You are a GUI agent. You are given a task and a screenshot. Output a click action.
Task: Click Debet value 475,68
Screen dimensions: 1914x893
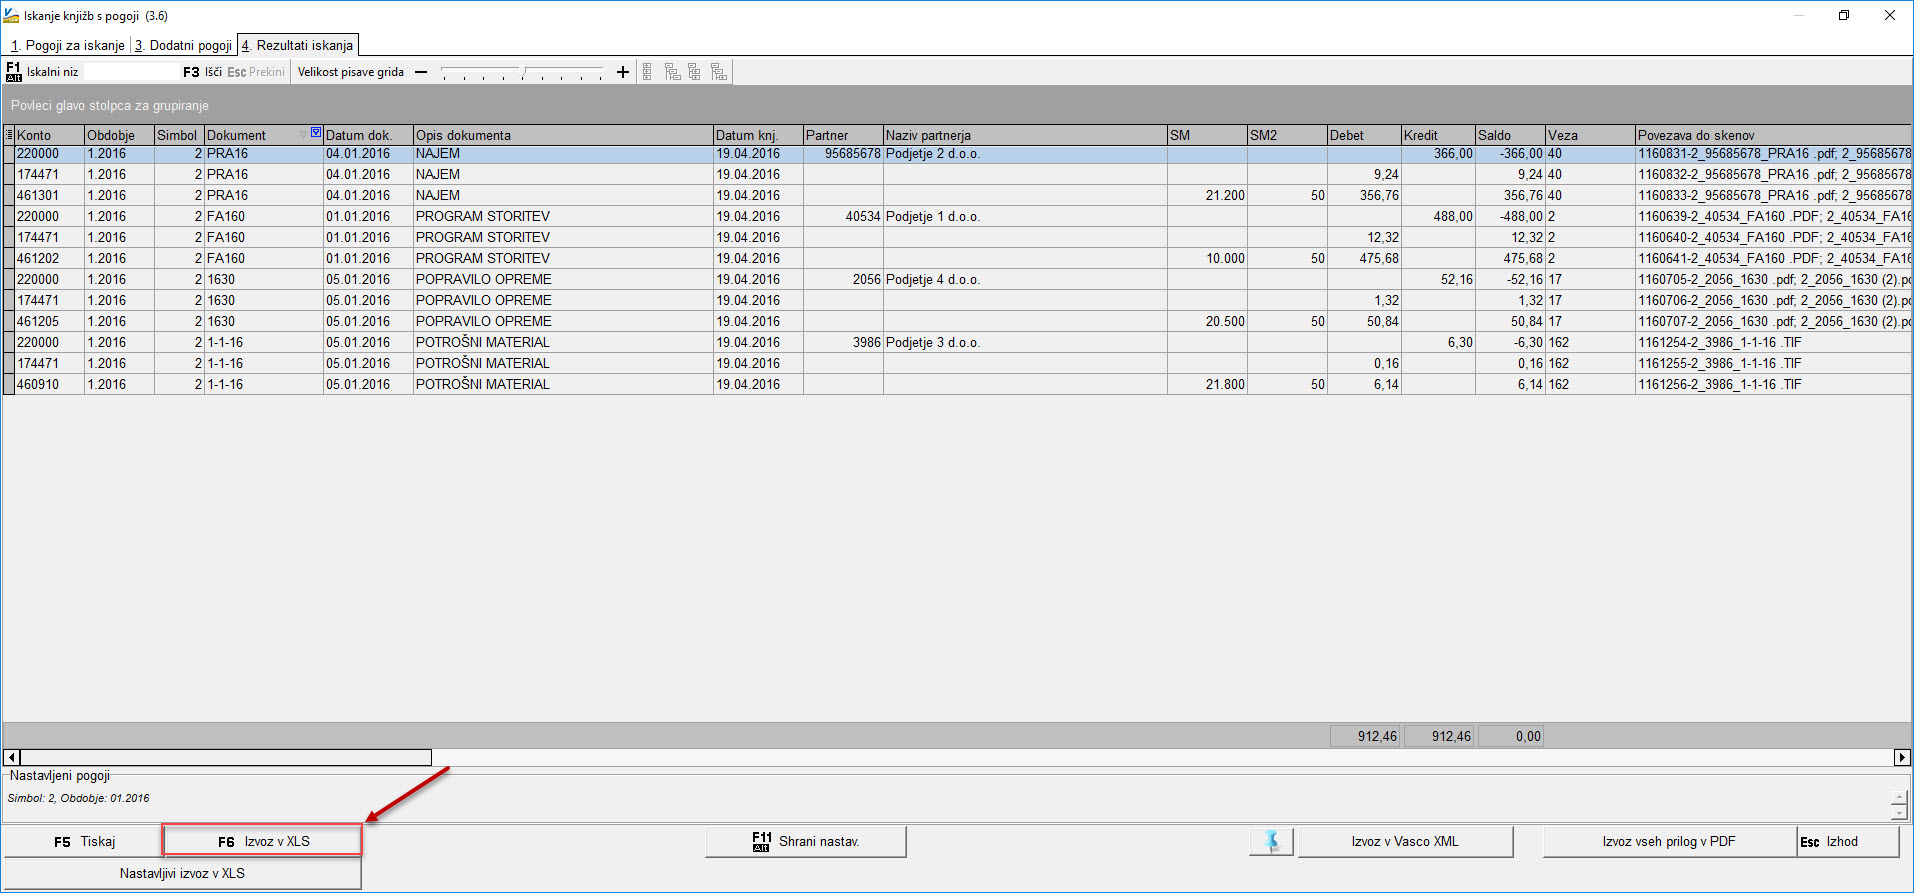point(1364,259)
